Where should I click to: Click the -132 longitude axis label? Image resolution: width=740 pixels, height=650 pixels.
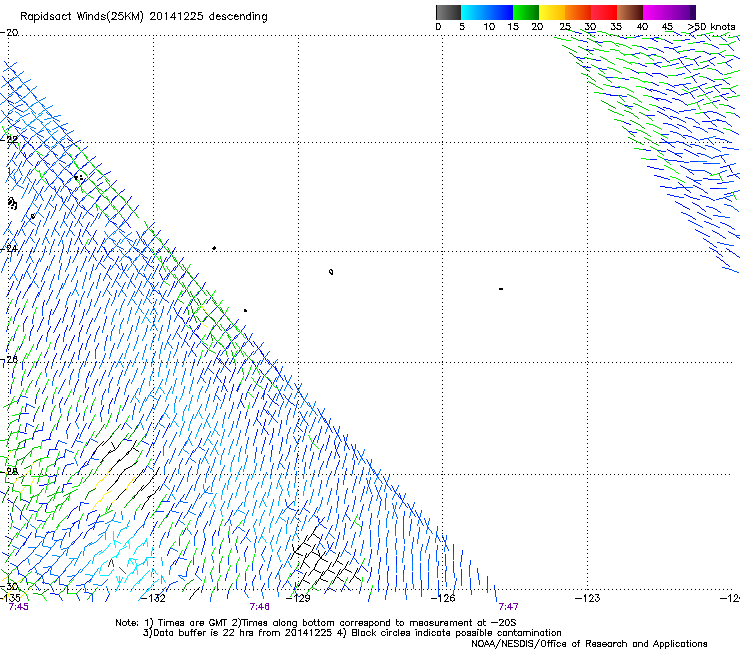point(153,598)
